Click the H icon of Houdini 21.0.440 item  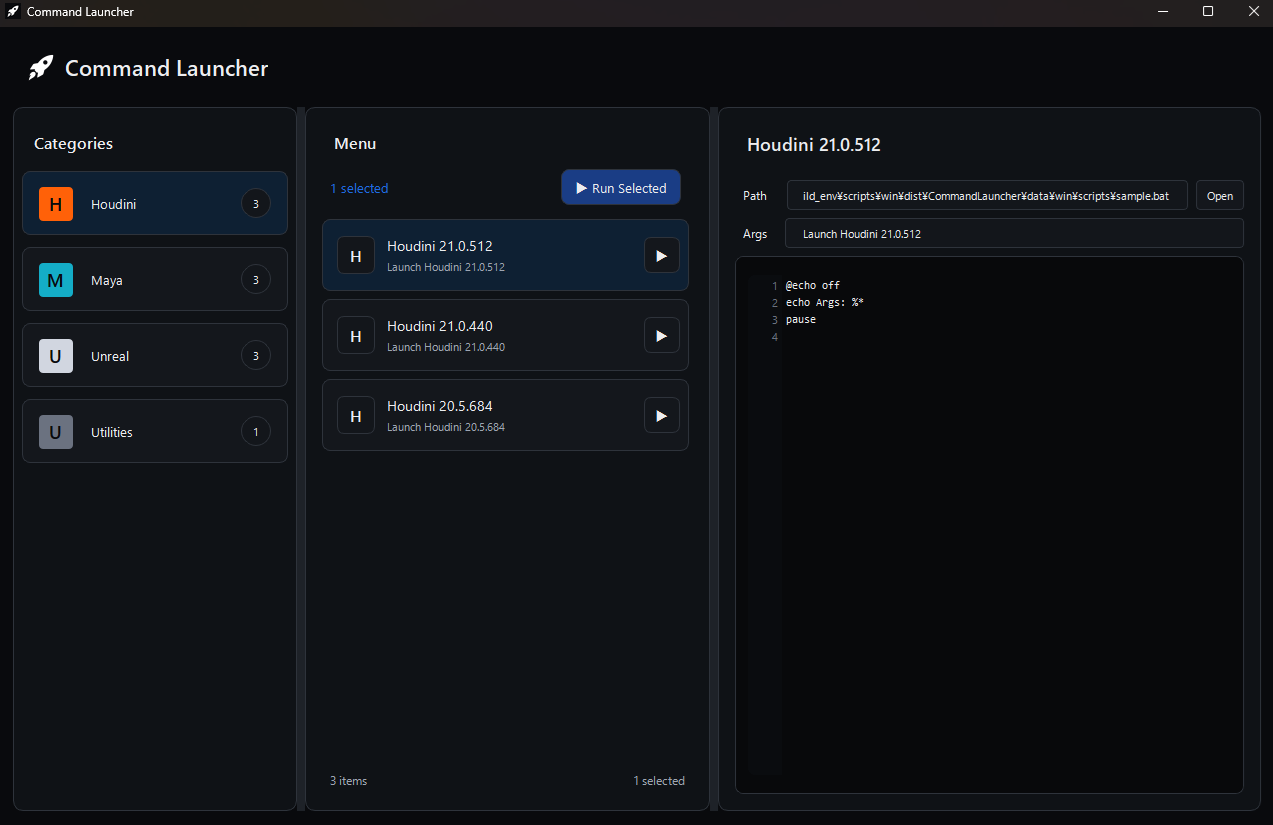pos(355,336)
